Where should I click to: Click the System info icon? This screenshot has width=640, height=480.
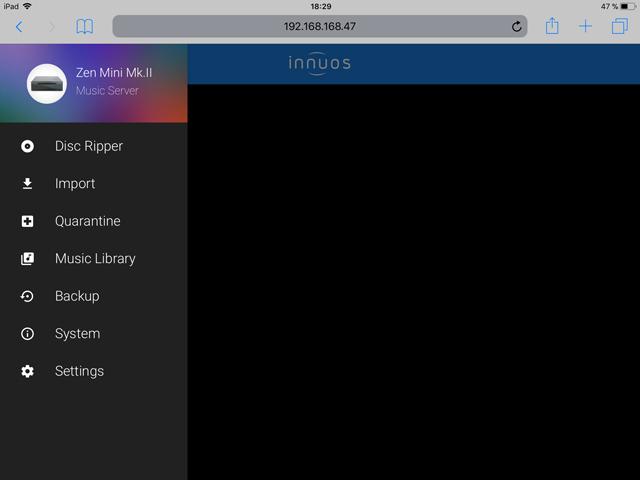[28, 334]
